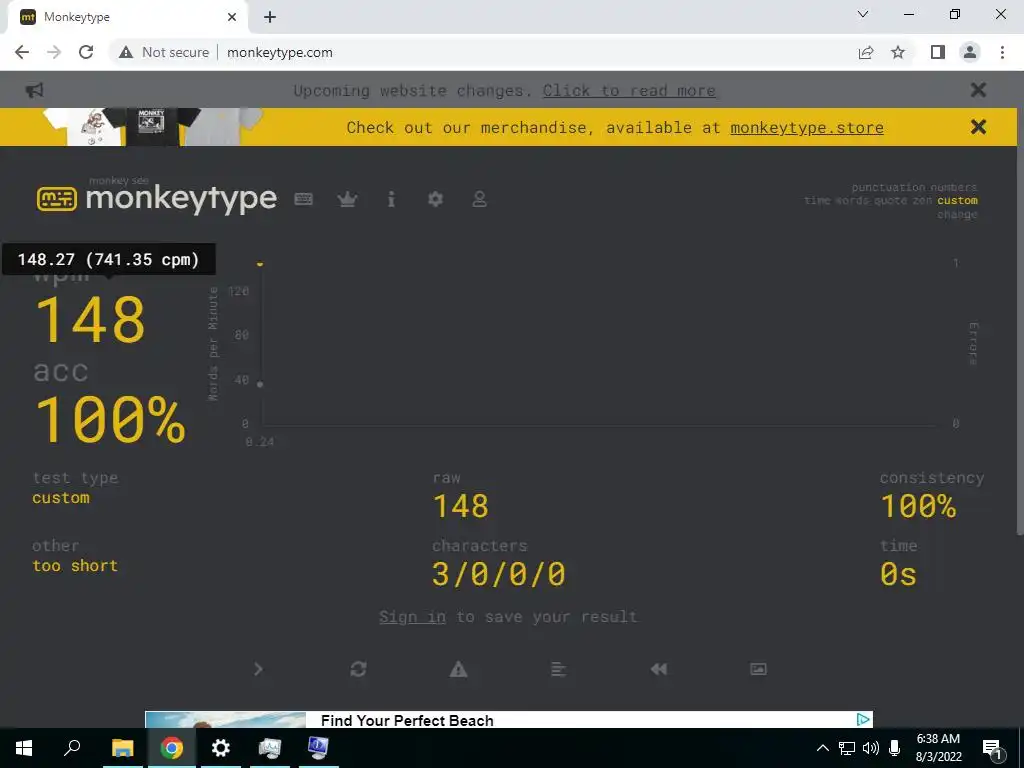Image resolution: width=1024 pixels, height=768 pixels.
Task: Click the Sign in link
Action: (412, 616)
